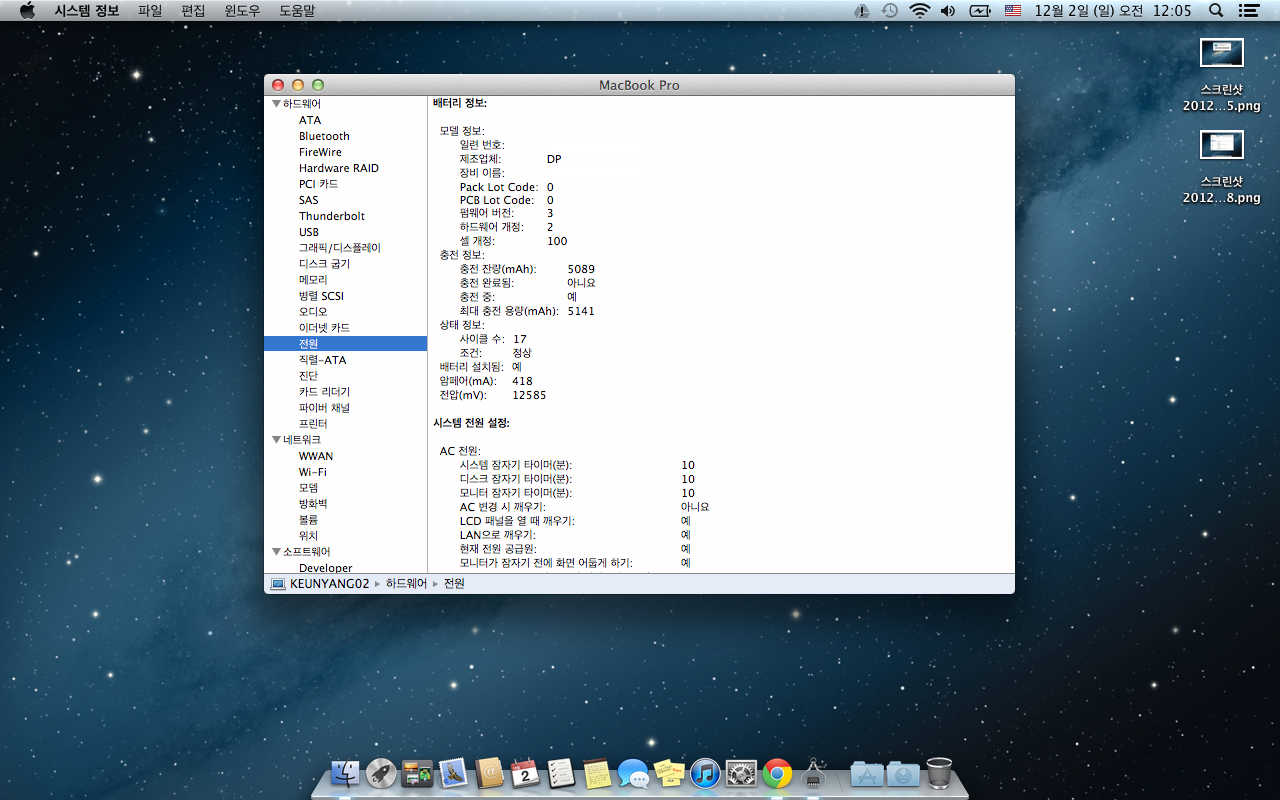Collapse the 하드웨어 section triangle

pos(276,104)
